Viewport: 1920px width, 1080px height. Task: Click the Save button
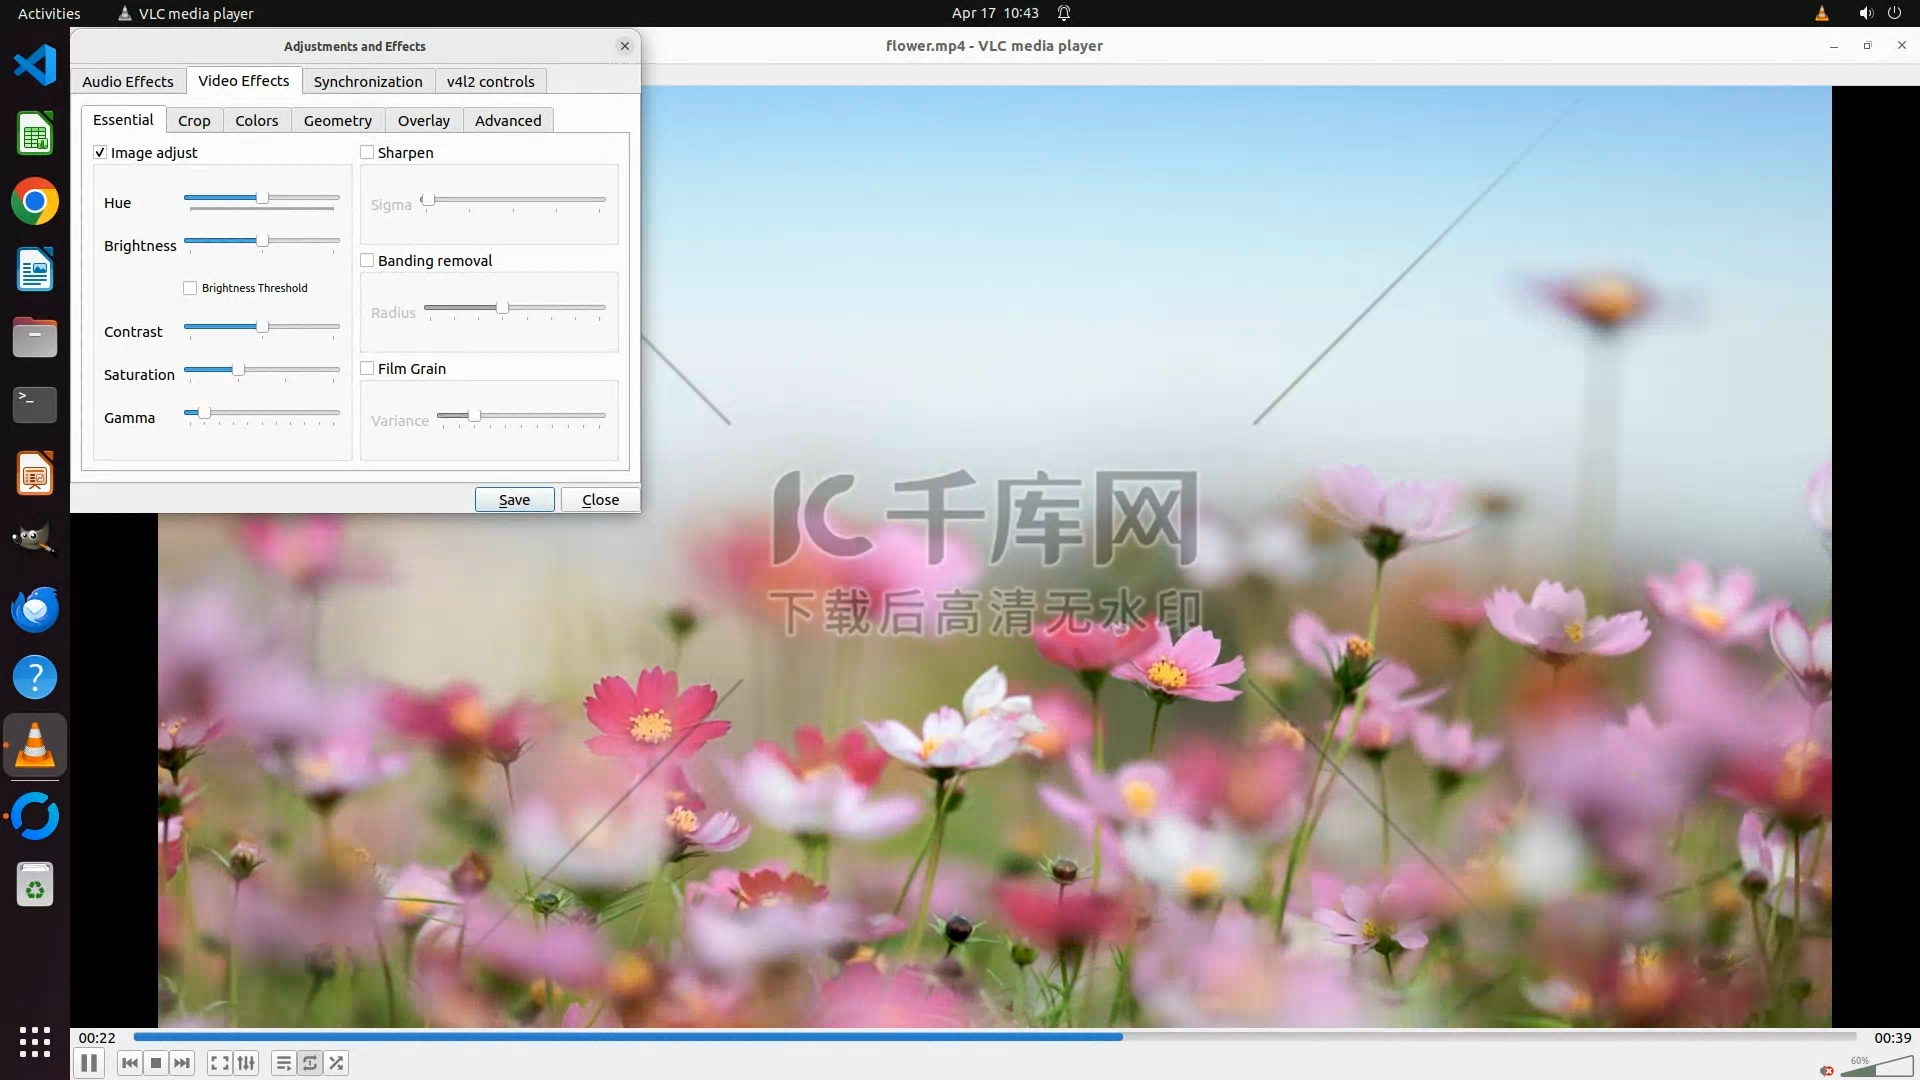click(x=514, y=499)
